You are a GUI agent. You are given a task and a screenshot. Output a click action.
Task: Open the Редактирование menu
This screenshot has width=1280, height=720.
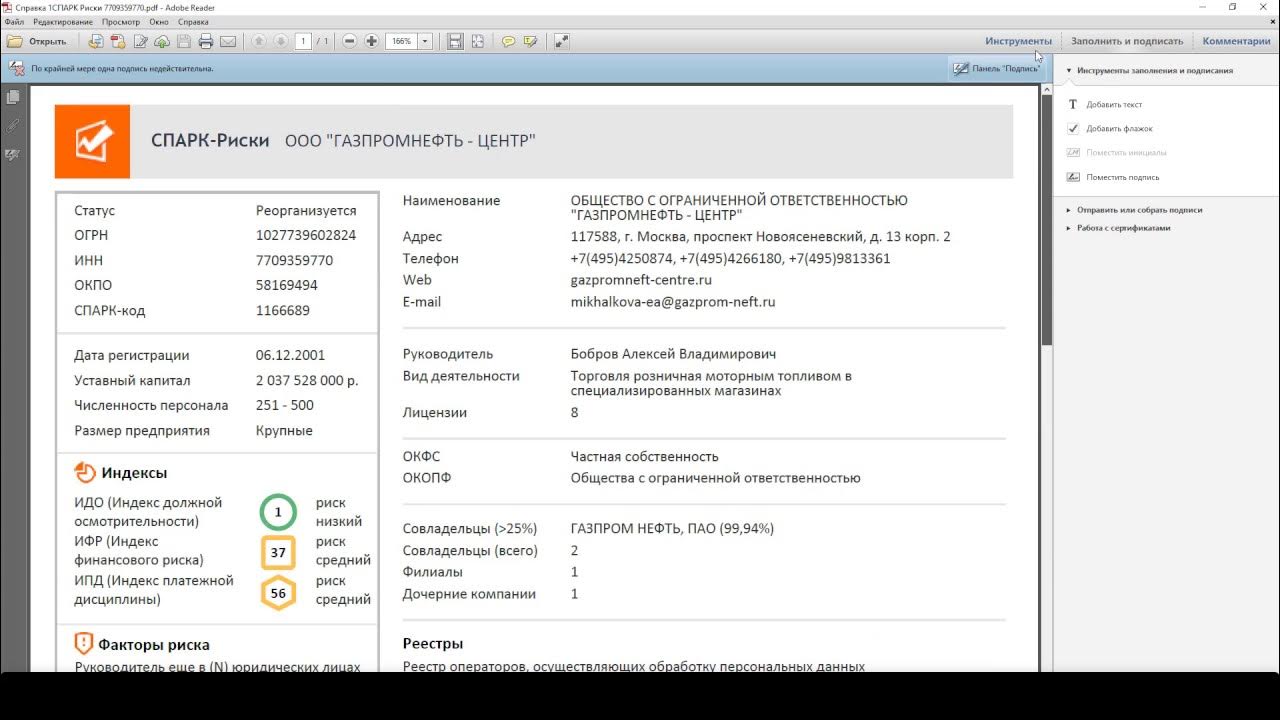[x=63, y=21]
